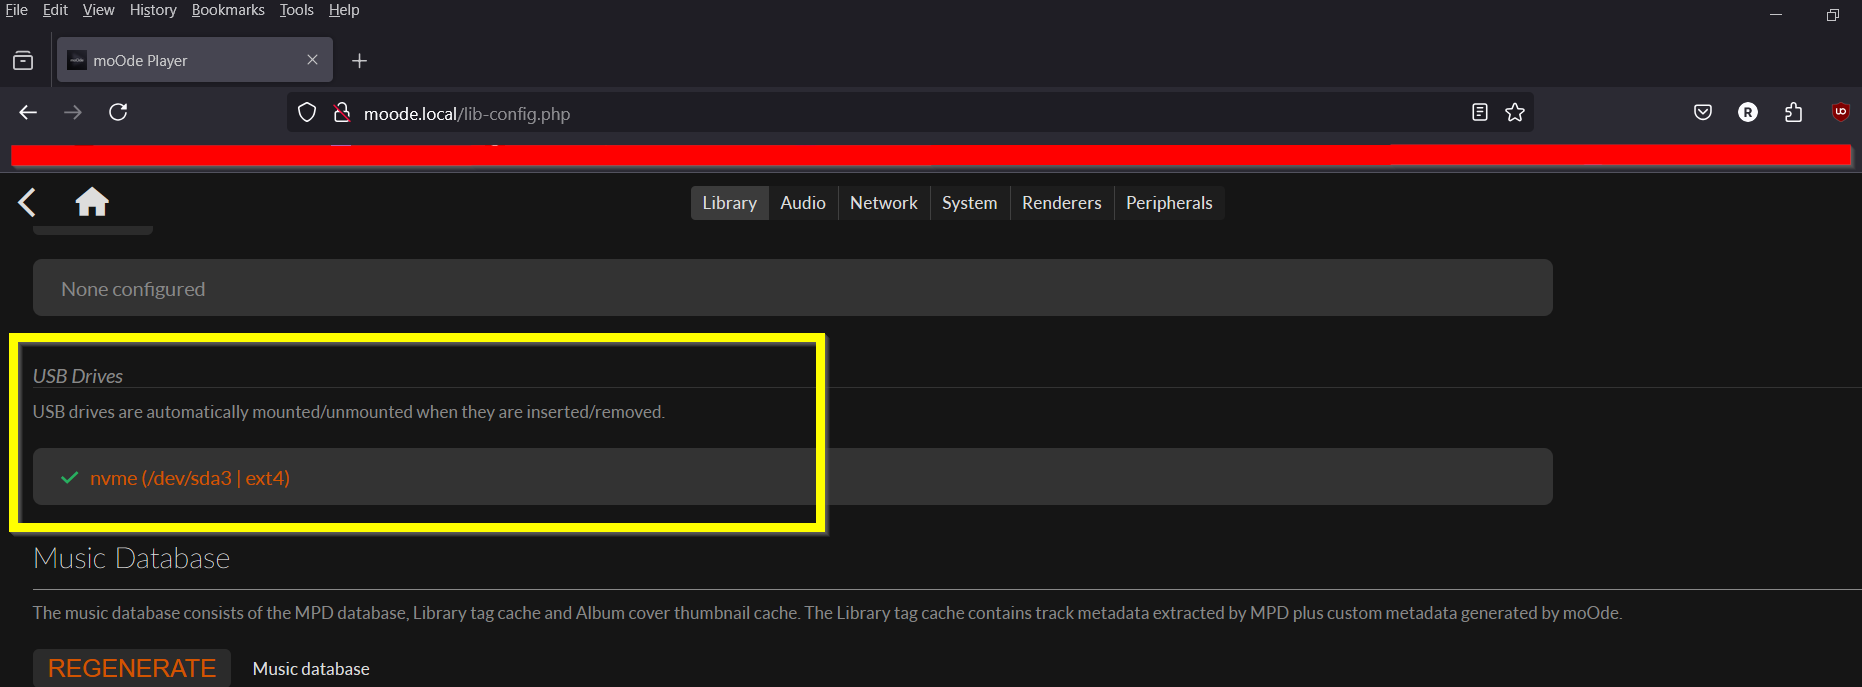Open the moOde home icon

(x=92, y=202)
